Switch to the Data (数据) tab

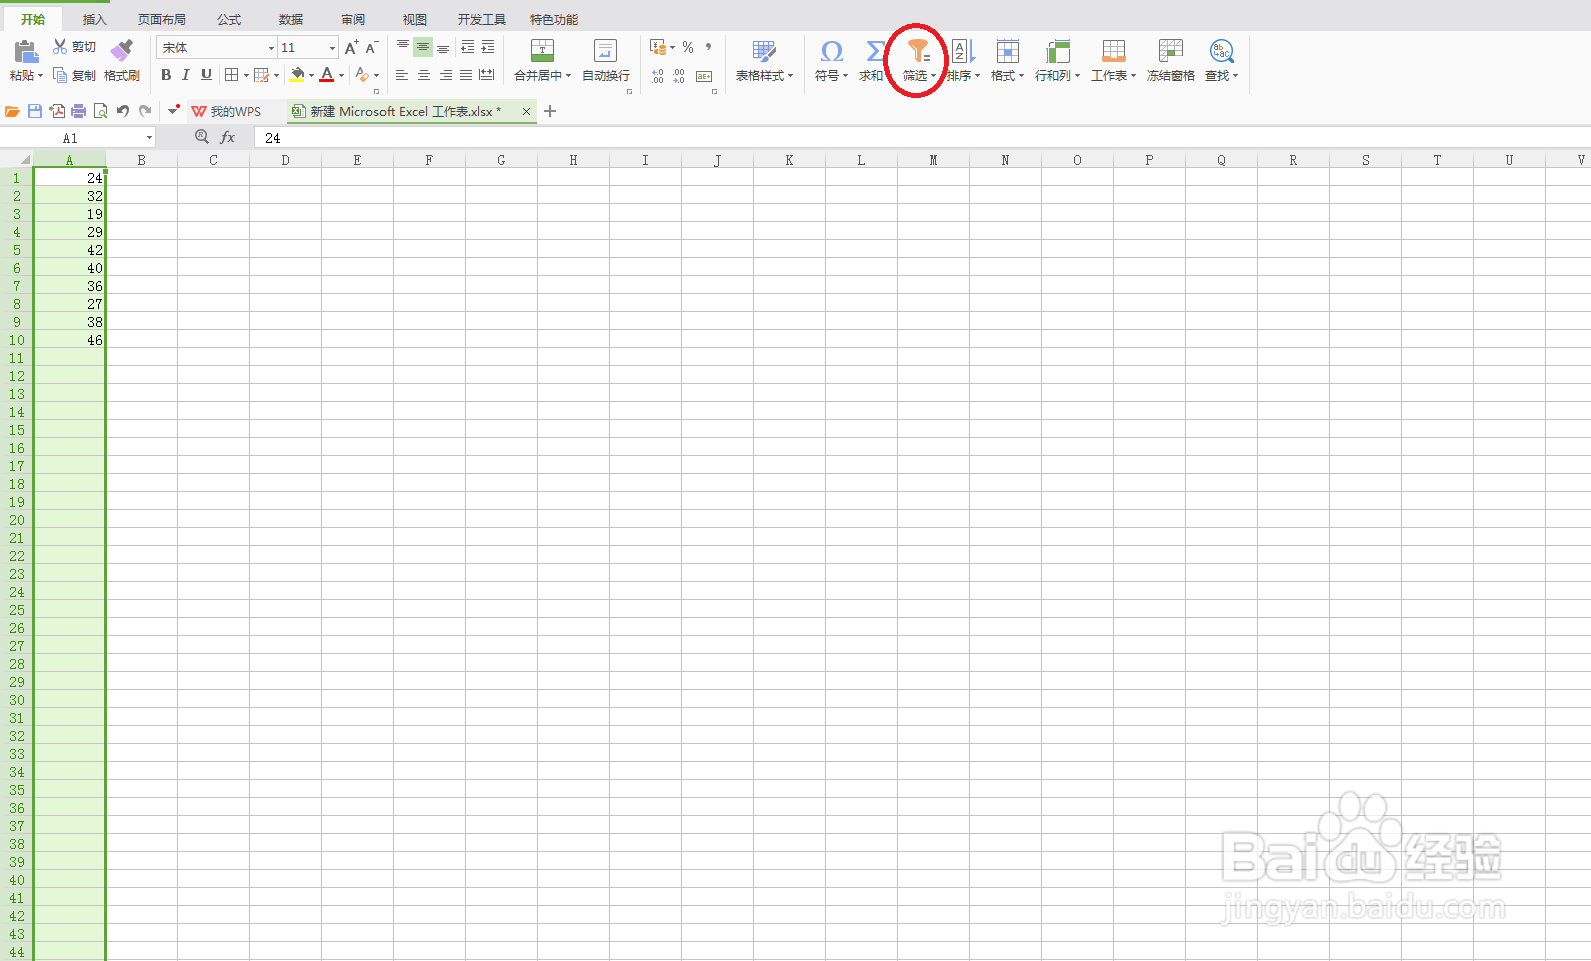(x=291, y=19)
